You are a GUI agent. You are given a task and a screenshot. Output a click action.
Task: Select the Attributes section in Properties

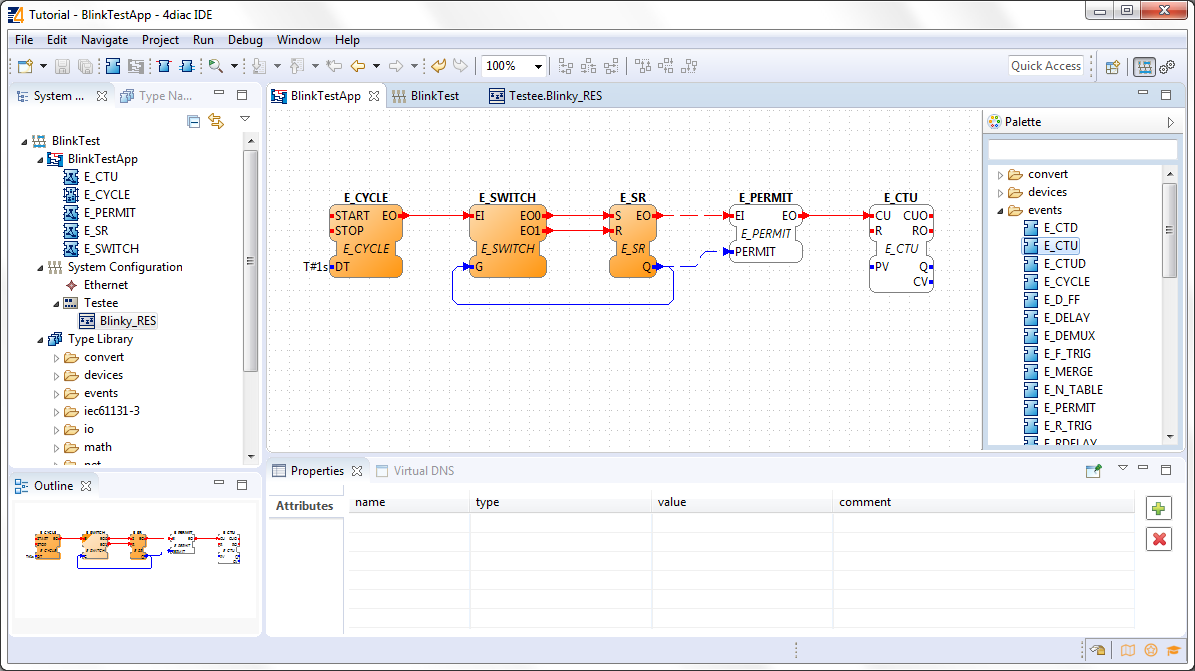pyautogui.click(x=304, y=506)
